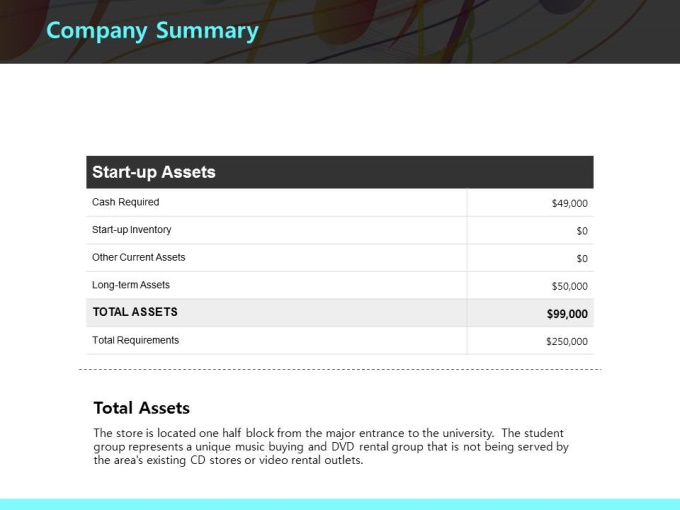
Task: Select the $49,000 cash value cell
Action: tap(569, 203)
